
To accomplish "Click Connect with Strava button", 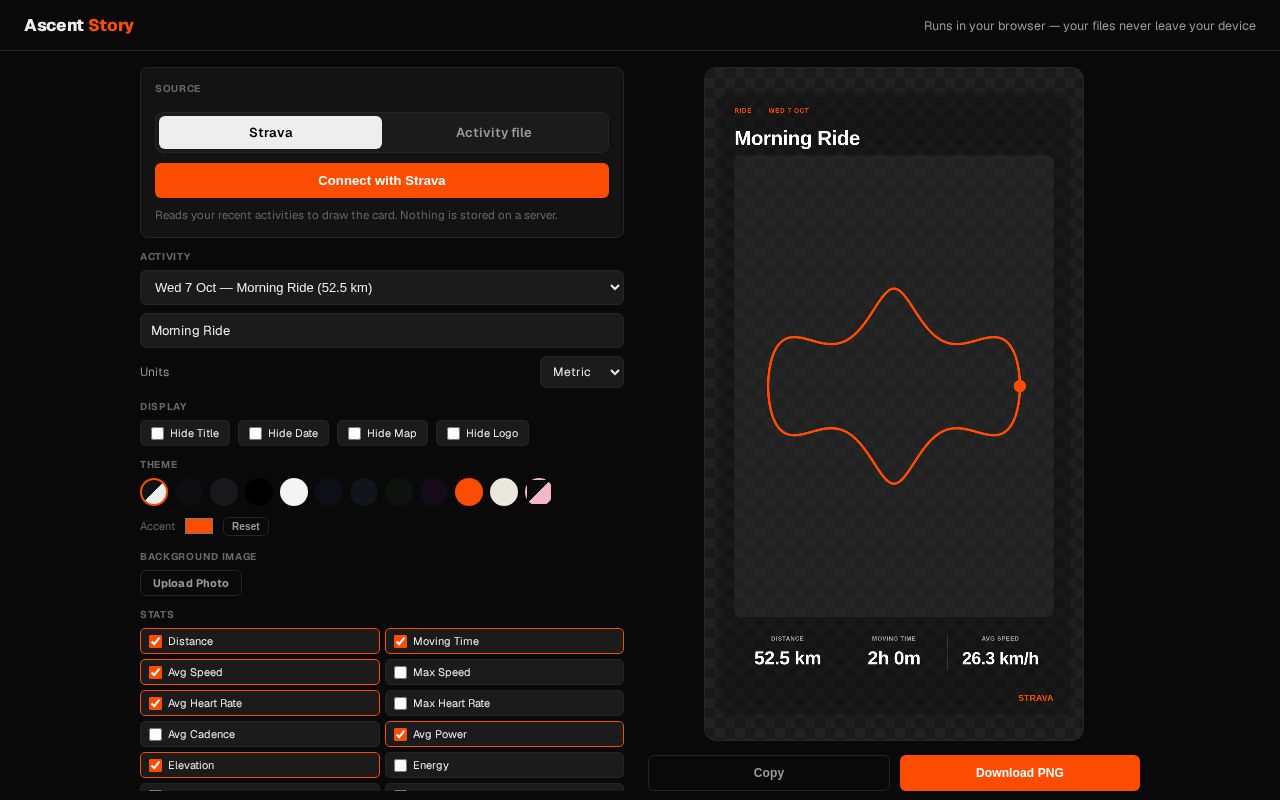I will tap(382, 180).
